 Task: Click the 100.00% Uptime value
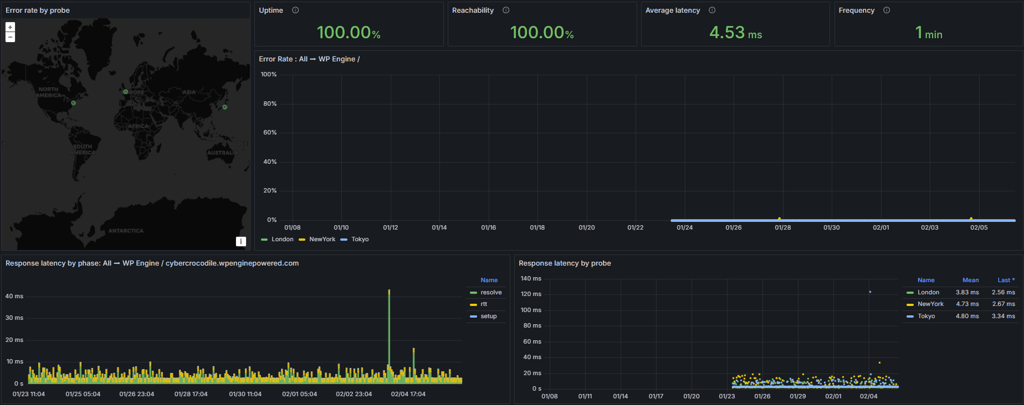point(348,33)
